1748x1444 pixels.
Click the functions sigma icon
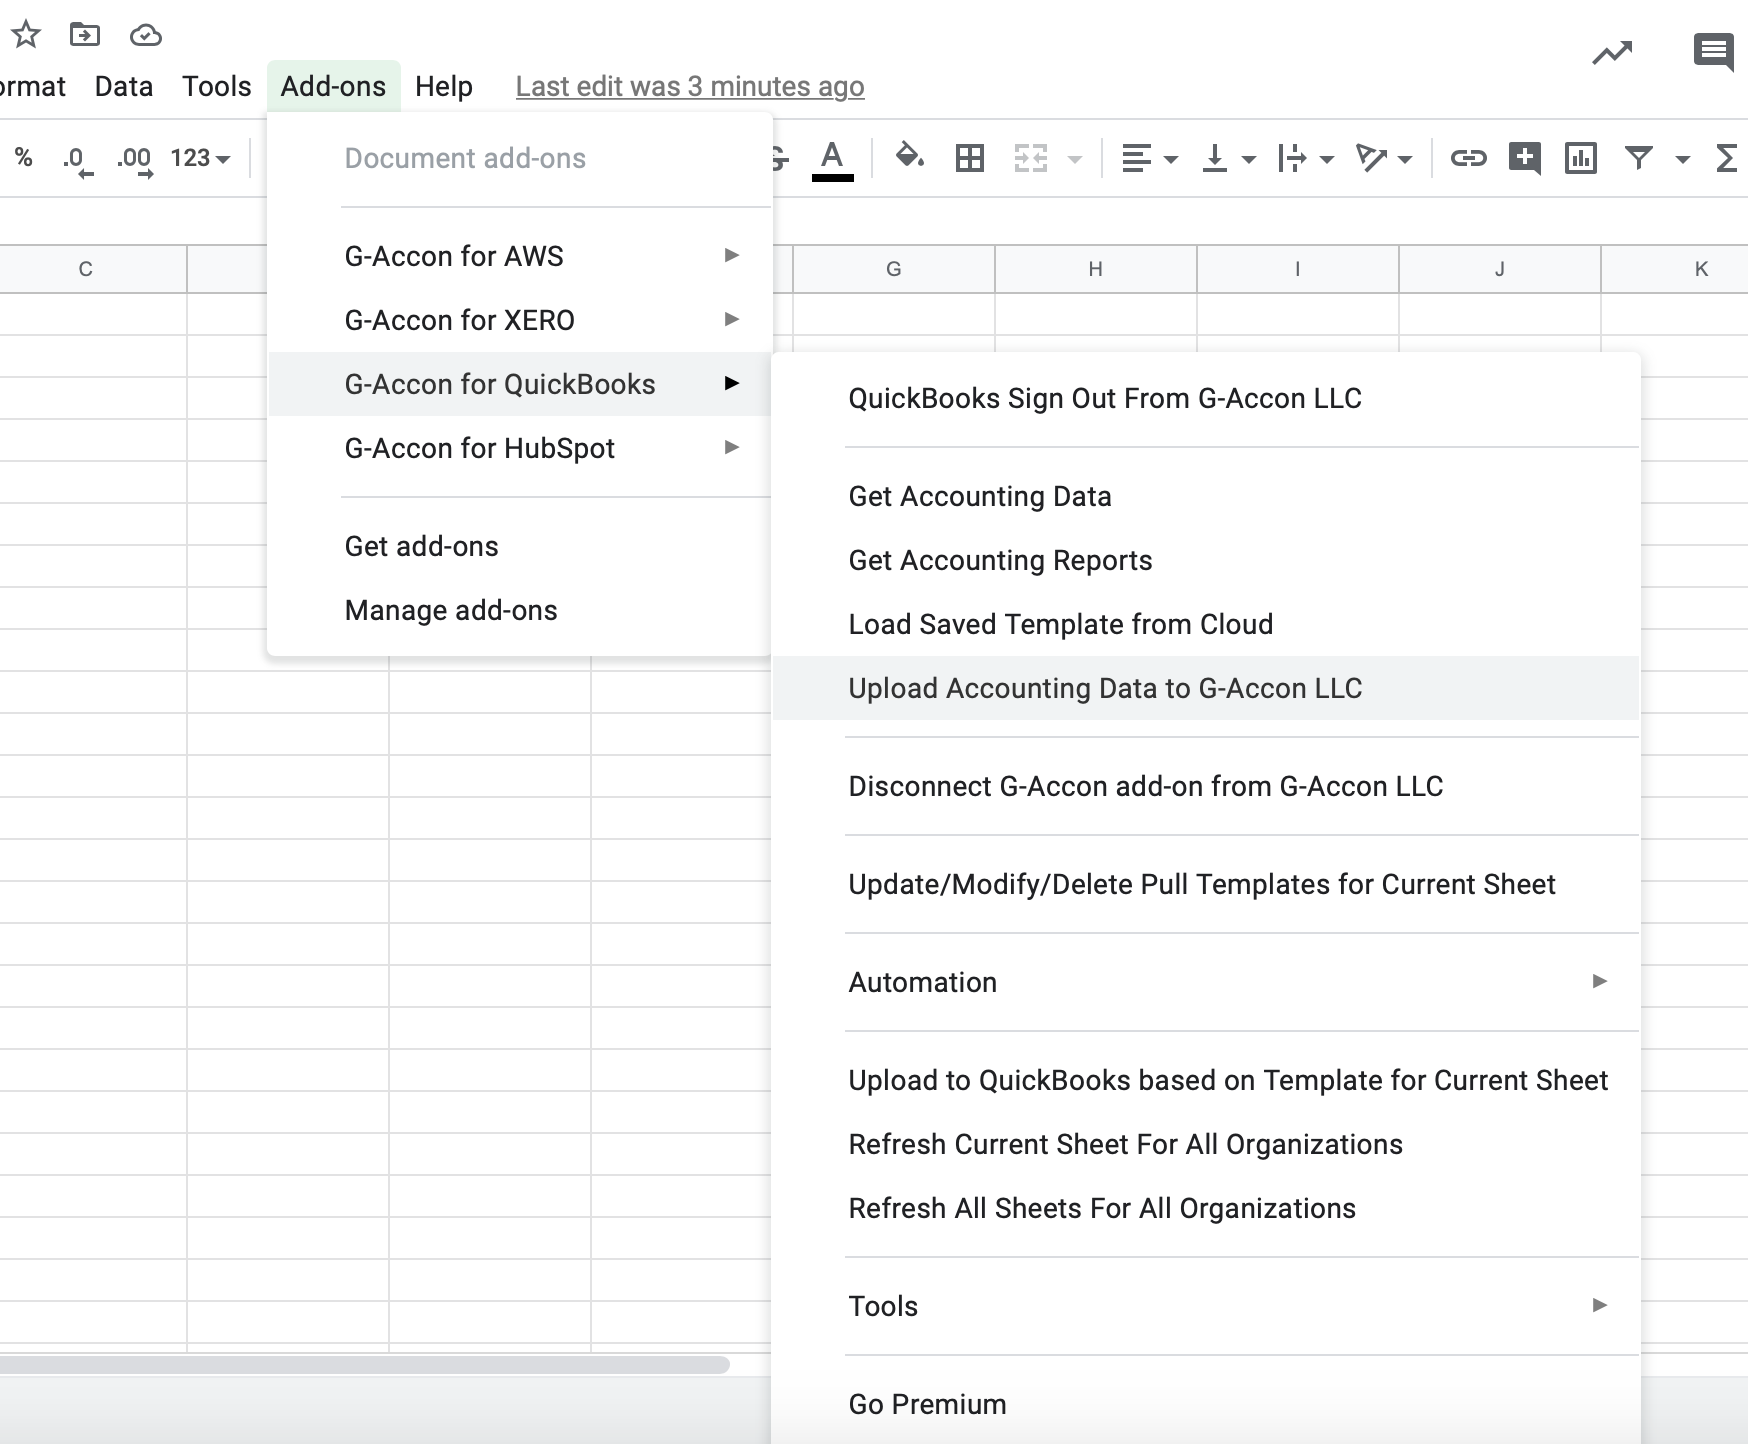1727,158
